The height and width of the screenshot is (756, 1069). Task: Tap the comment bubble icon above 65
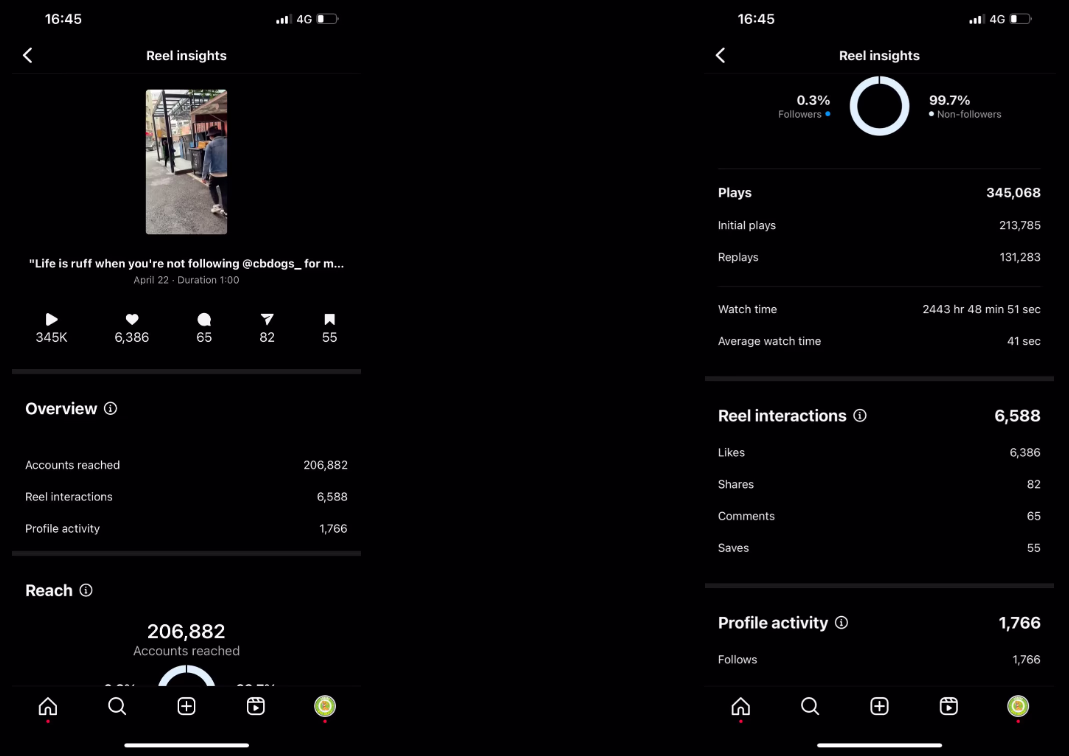click(x=204, y=319)
